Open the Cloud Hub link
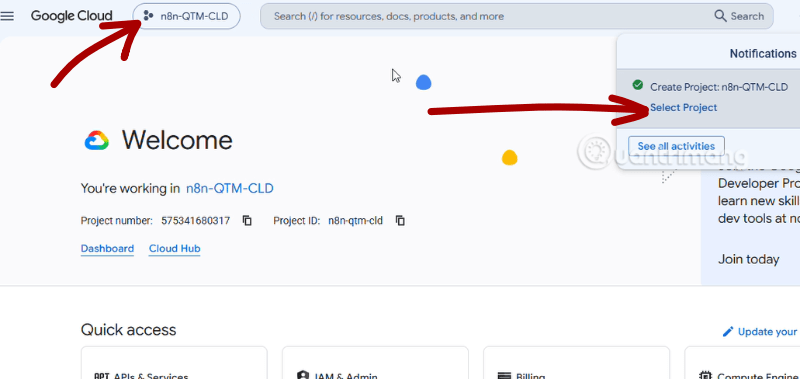800x379 pixels. tap(174, 249)
